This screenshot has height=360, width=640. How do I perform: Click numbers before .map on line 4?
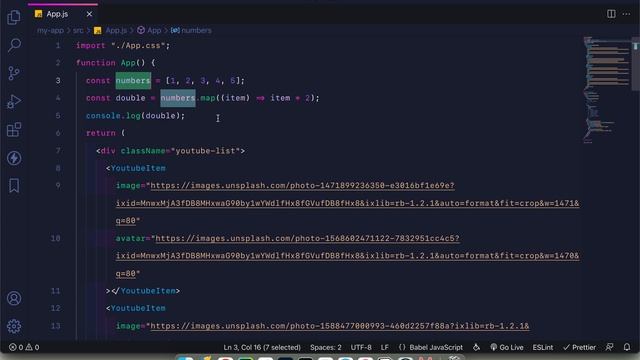tap(178, 98)
